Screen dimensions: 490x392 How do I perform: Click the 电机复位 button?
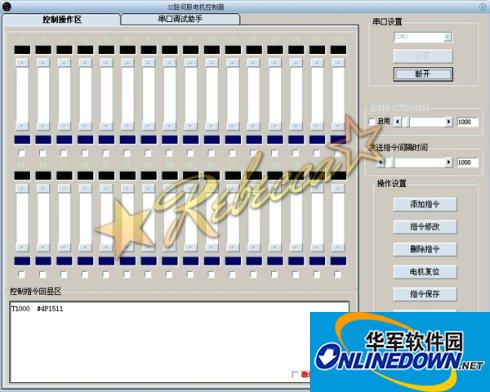pos(425,272)
